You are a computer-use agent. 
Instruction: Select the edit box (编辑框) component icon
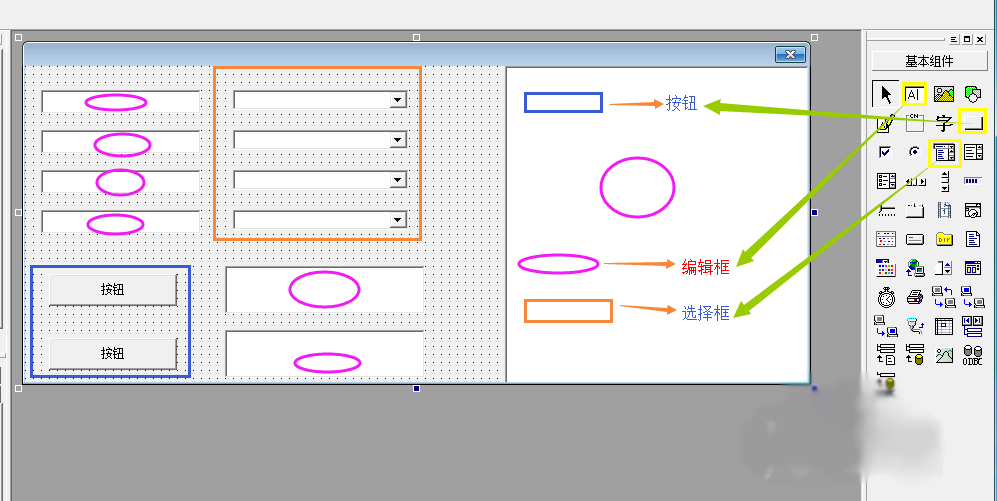pyautogui.click(x=914, y=95)
